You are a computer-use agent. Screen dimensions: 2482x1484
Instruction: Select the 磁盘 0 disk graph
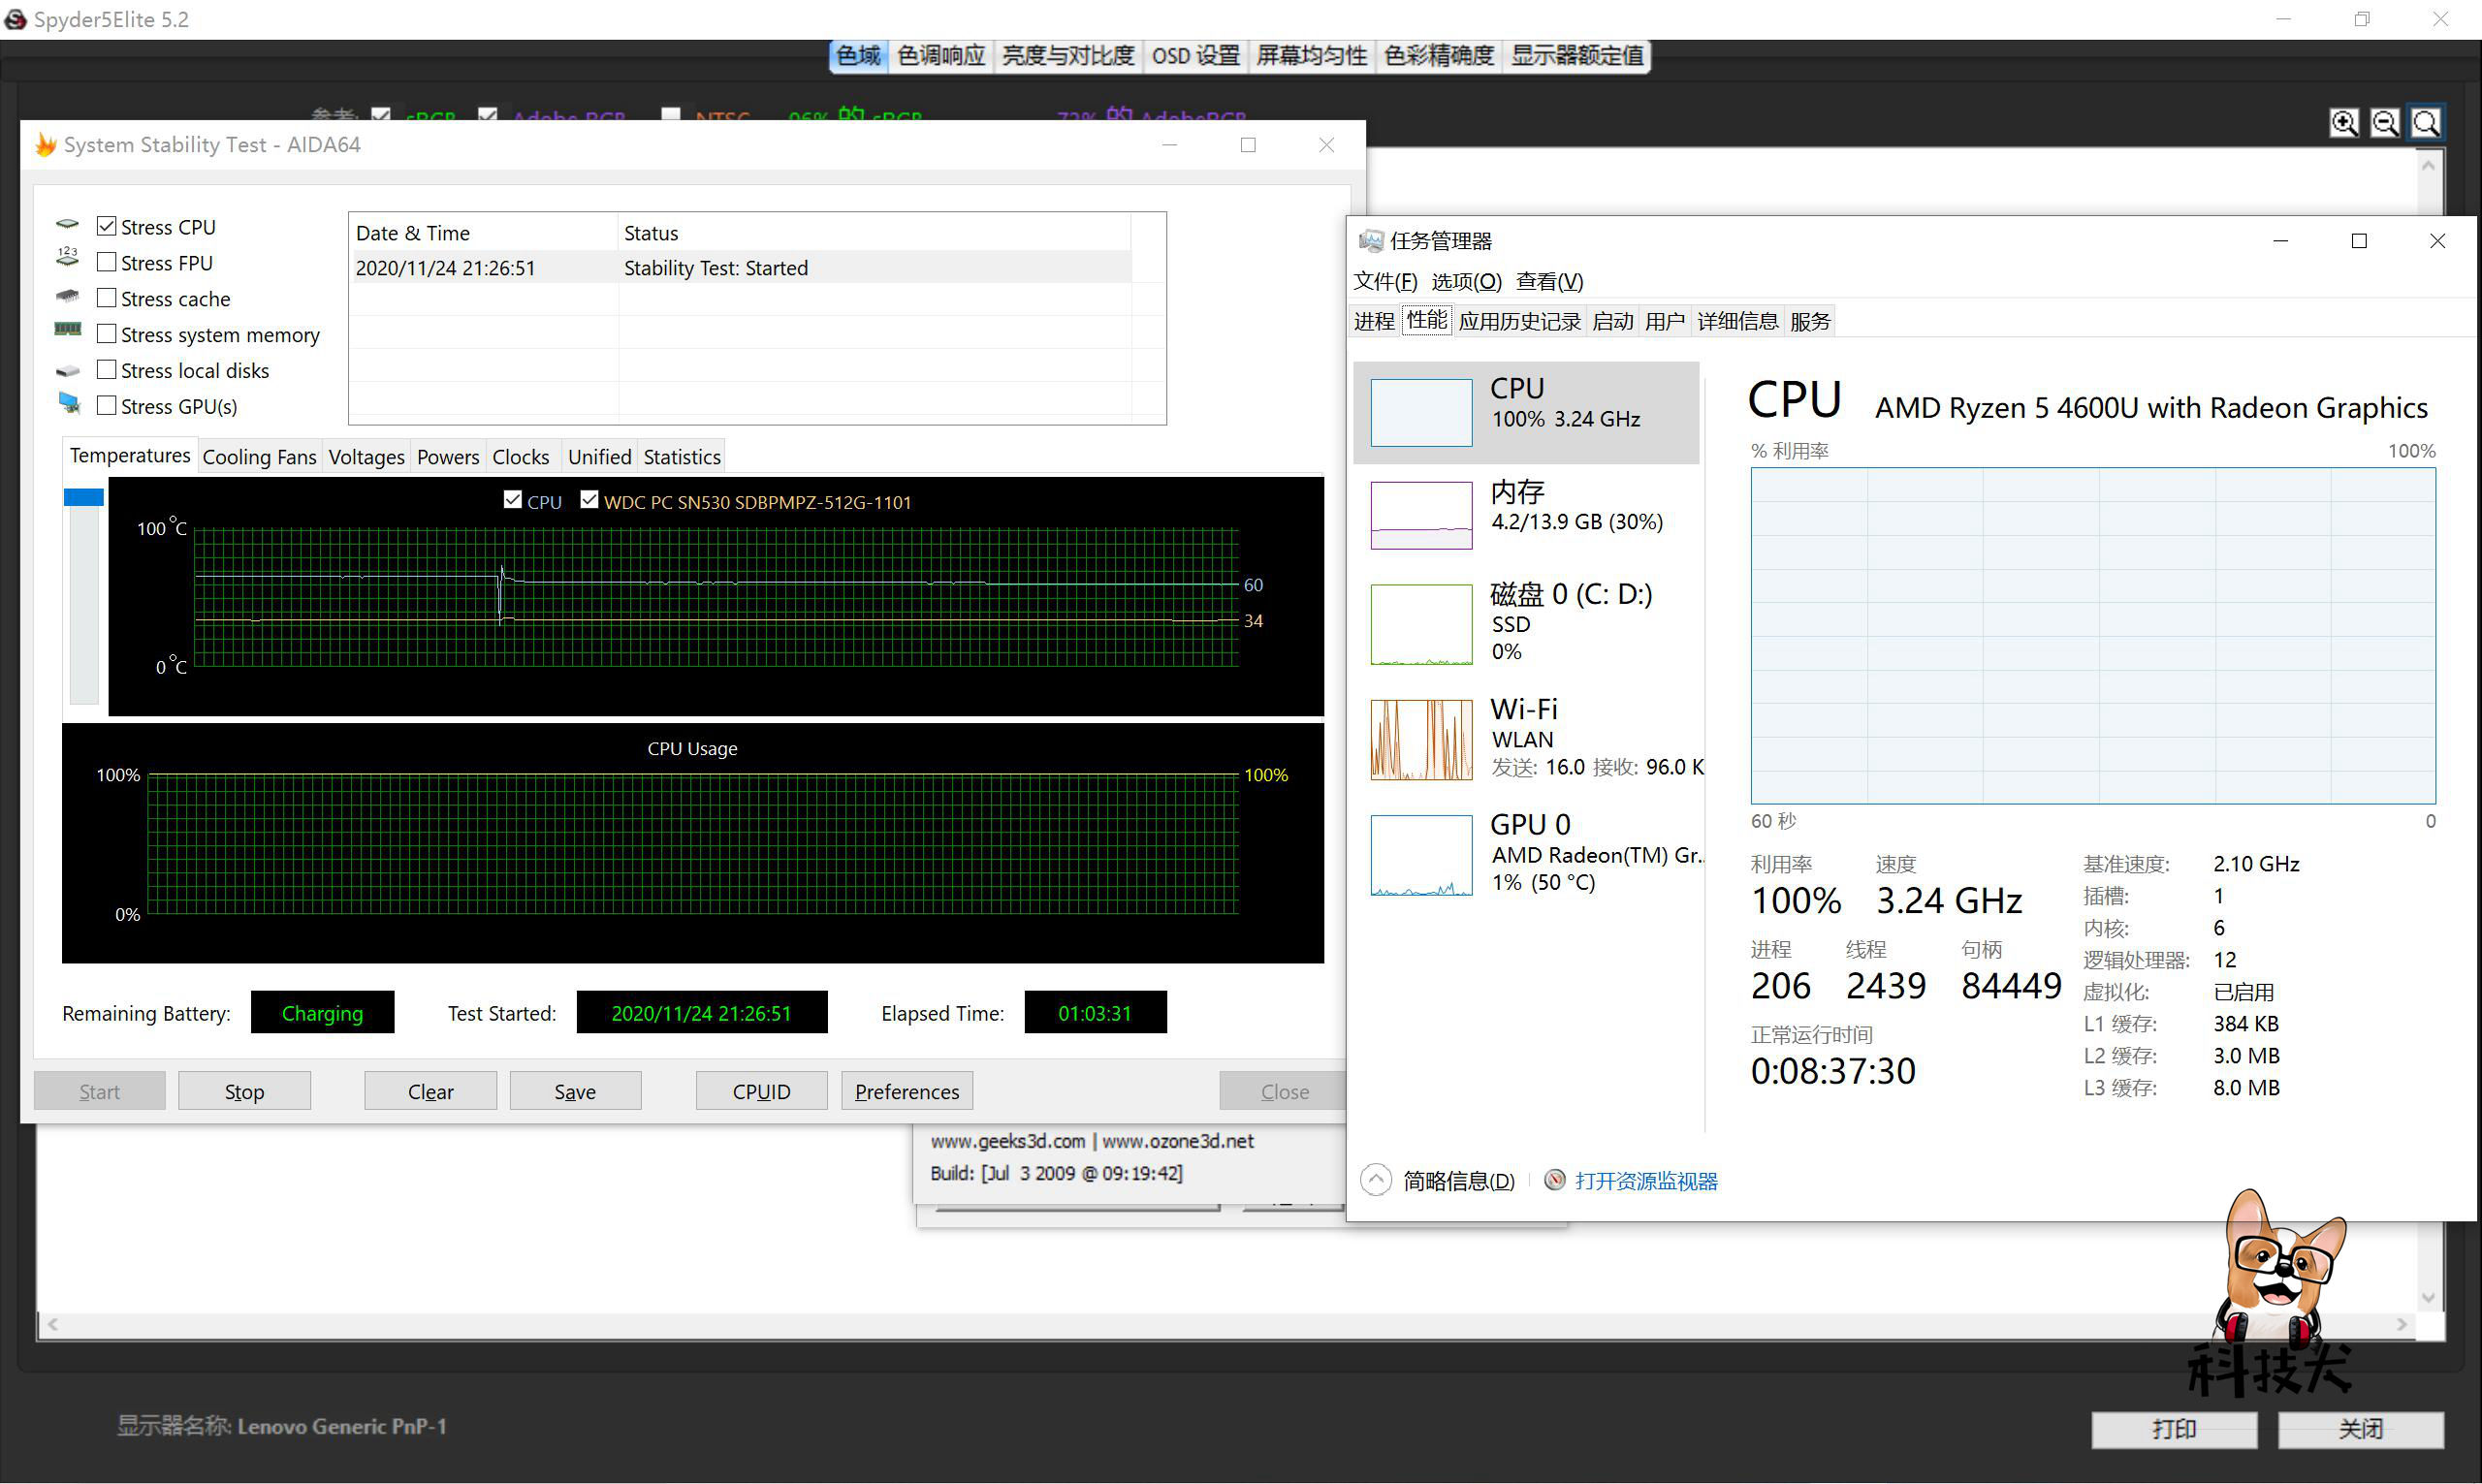[x=1420, y=624]
